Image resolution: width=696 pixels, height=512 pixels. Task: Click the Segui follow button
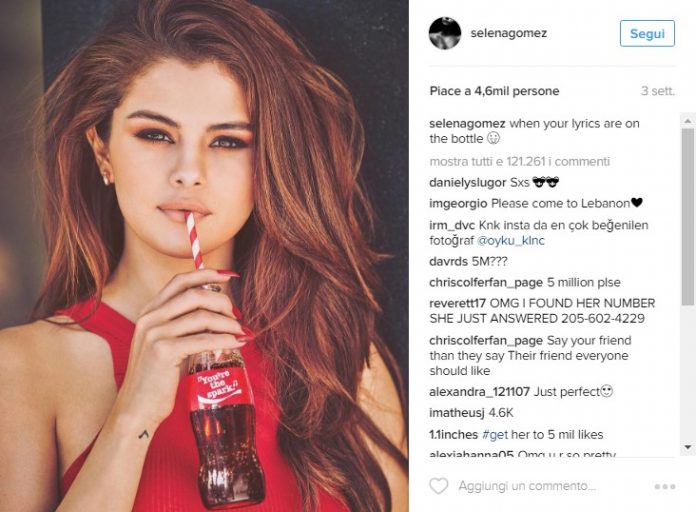(647, 33)
